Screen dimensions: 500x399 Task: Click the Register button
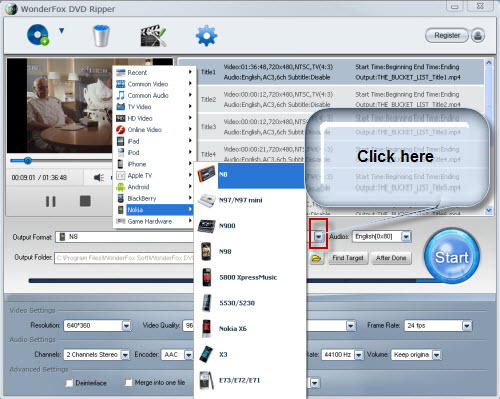click(x=447, y=35)
